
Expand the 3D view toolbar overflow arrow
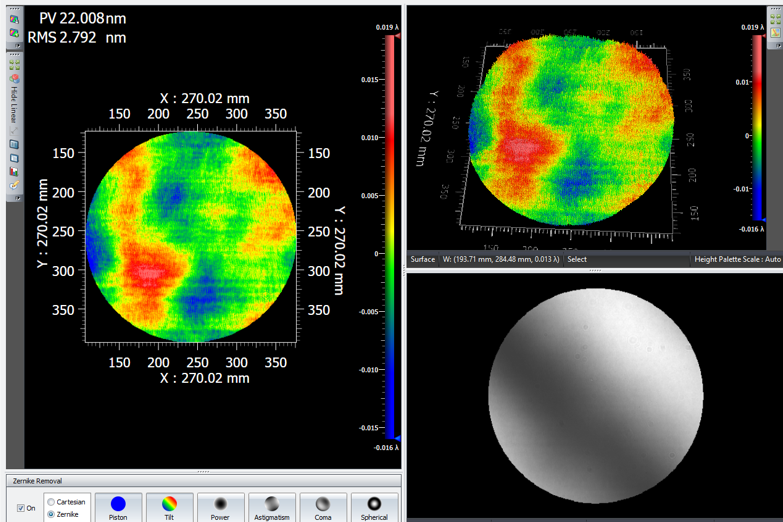(777, 46)
